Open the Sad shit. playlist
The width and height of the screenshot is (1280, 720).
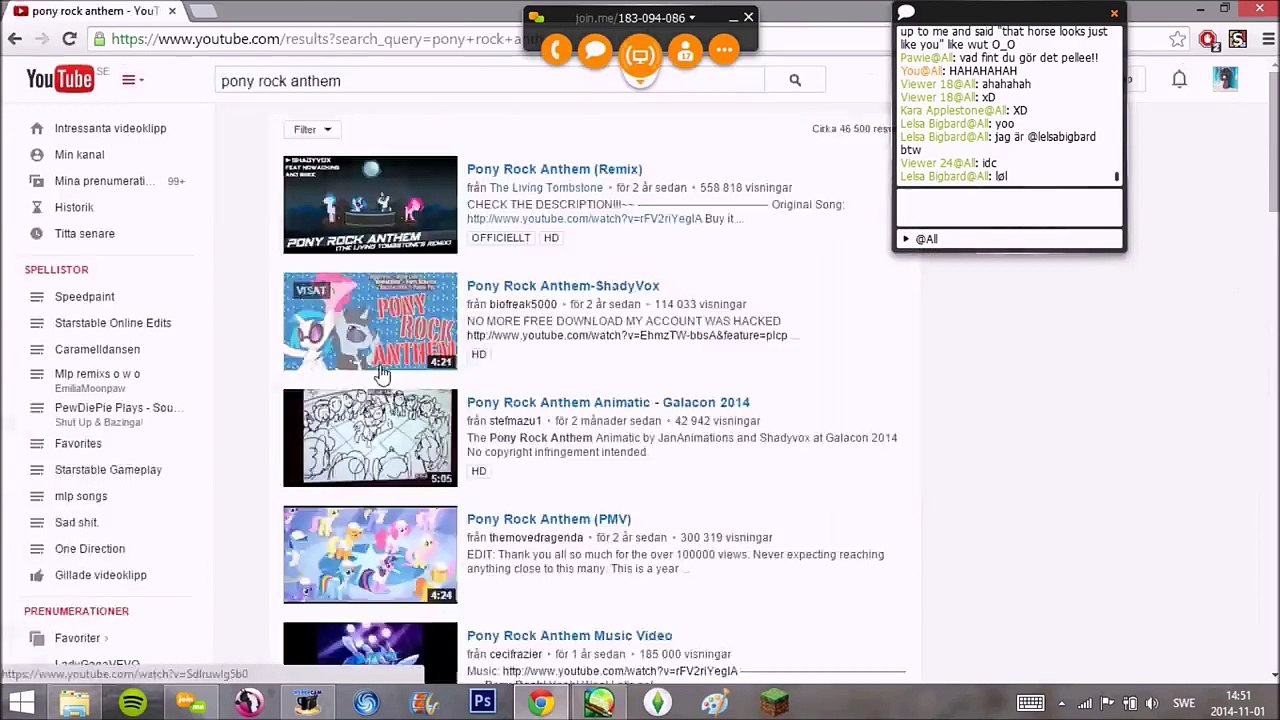(77, 522)
